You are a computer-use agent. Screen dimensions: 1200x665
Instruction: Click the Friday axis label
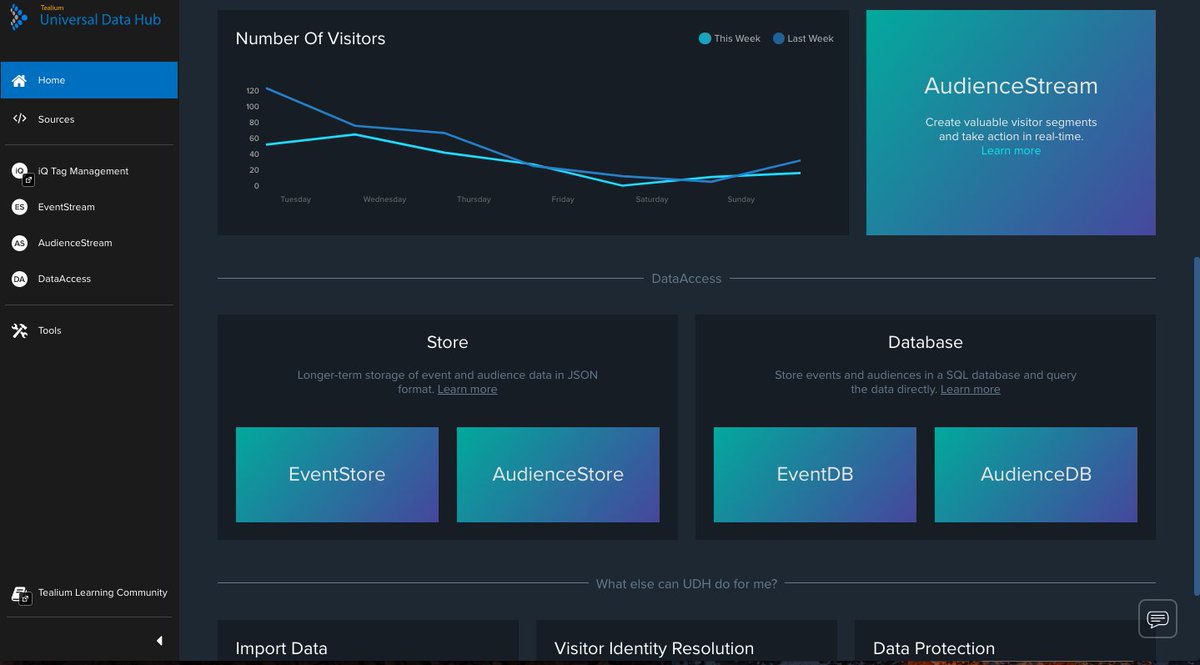563,199
